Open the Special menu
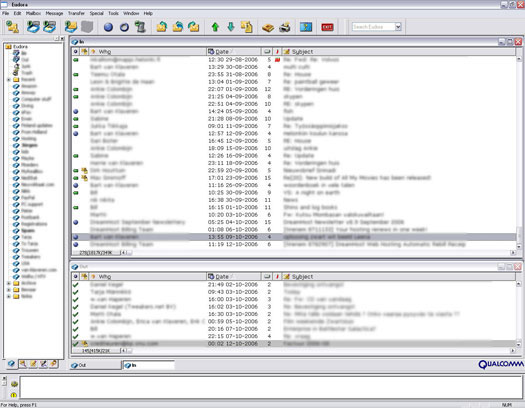 (x=96, y=13)
